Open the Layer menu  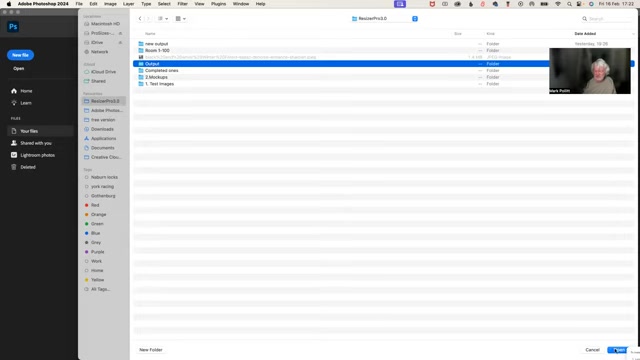click(x=129, y=4)
